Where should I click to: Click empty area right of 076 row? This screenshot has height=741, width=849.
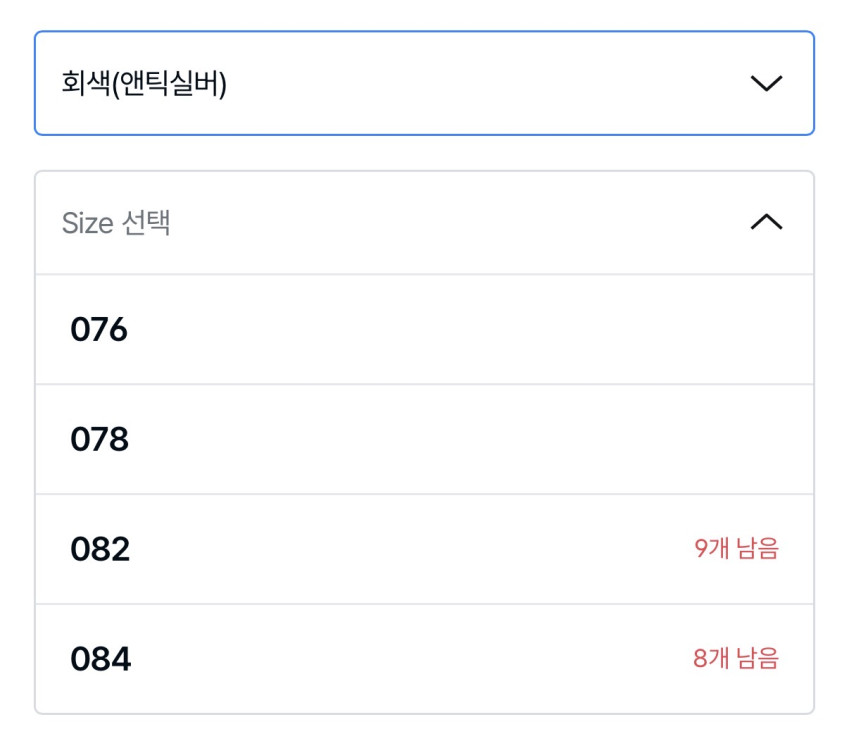[600, 330]
